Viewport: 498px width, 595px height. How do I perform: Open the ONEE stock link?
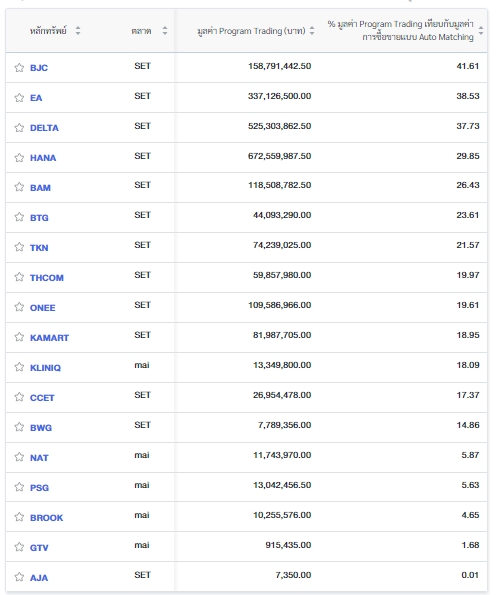tap(43, 308)
